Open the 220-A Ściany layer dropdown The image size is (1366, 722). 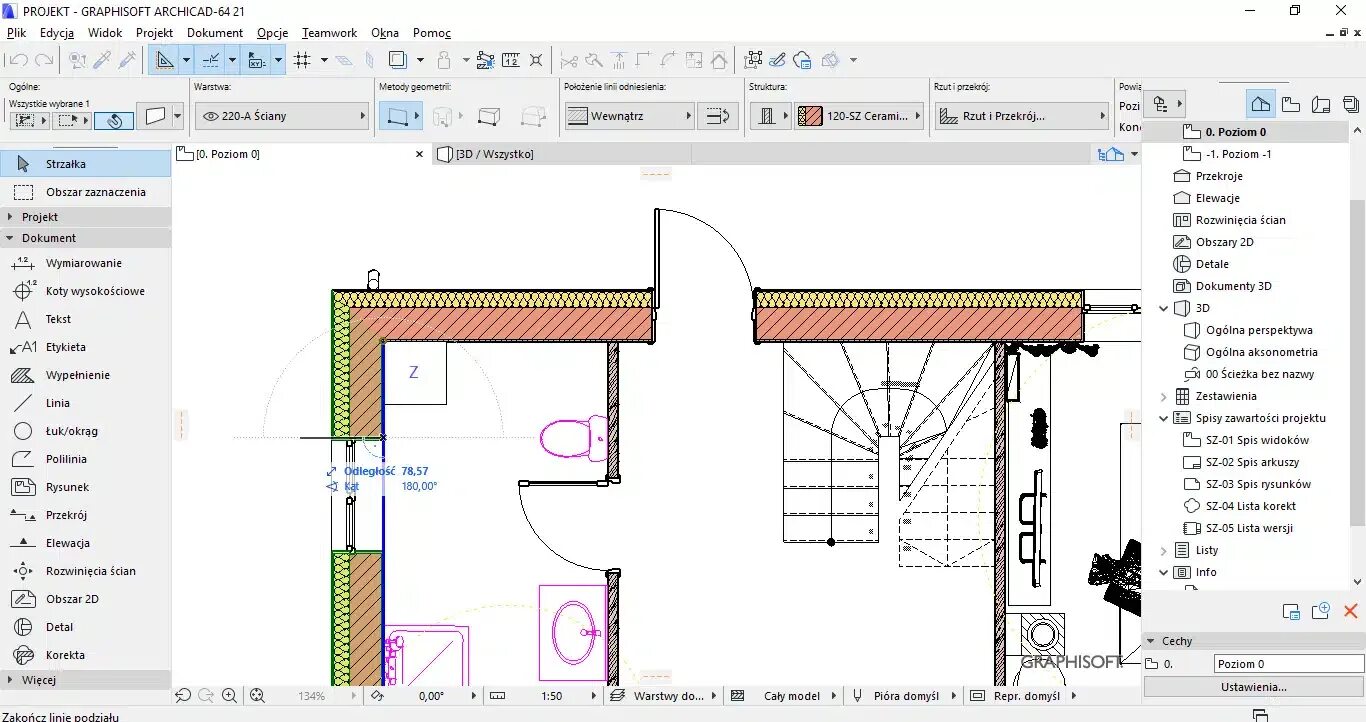(282, 116)
